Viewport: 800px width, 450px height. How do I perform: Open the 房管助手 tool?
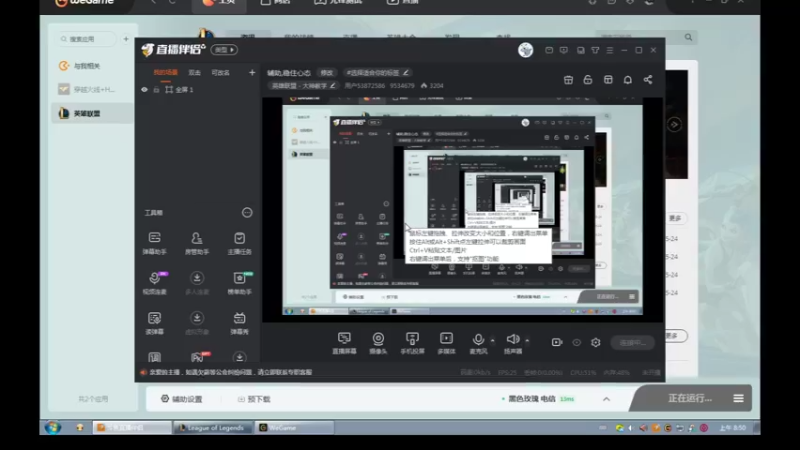196,243
